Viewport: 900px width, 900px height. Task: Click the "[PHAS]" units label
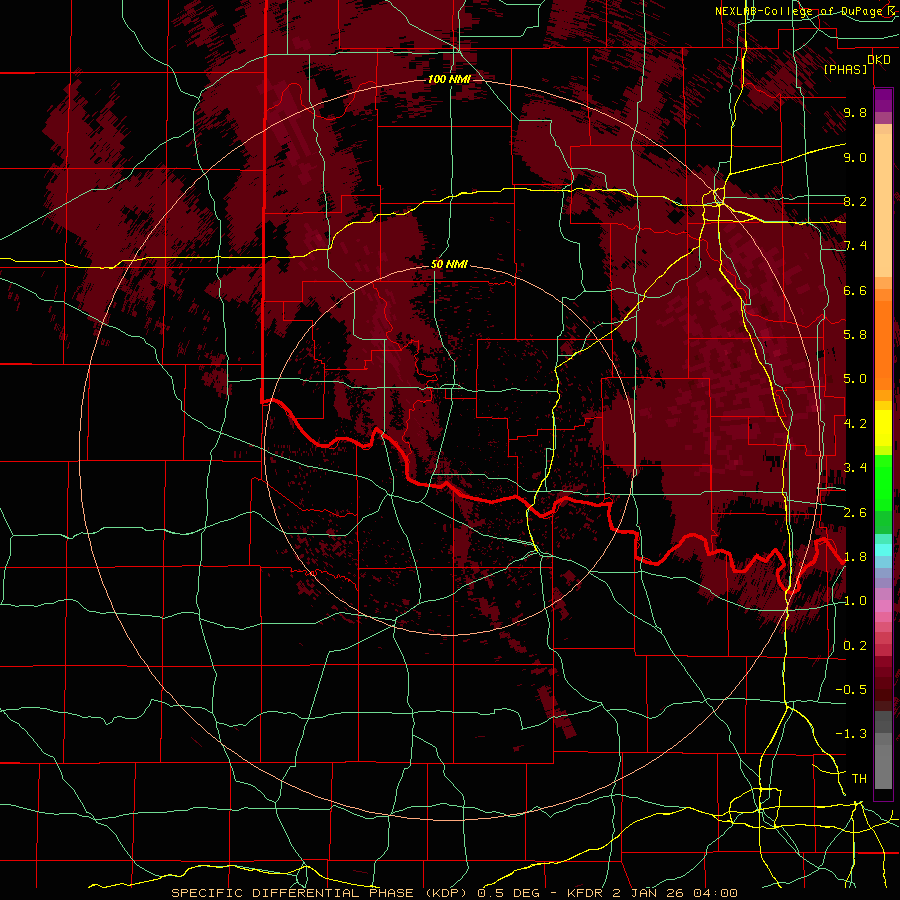click(x=845, y=69)
